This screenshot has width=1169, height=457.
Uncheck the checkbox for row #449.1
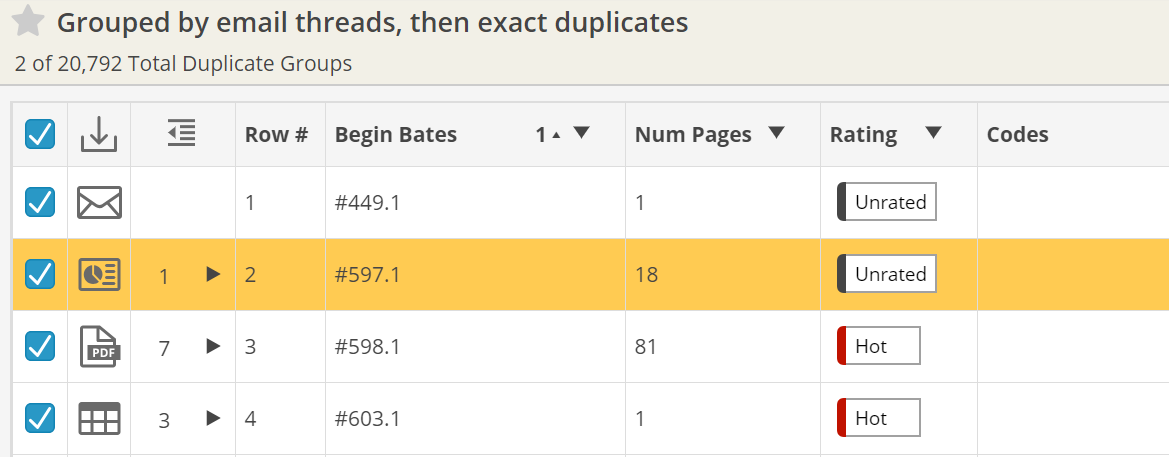pyautogui.click(x=40, y=202)
